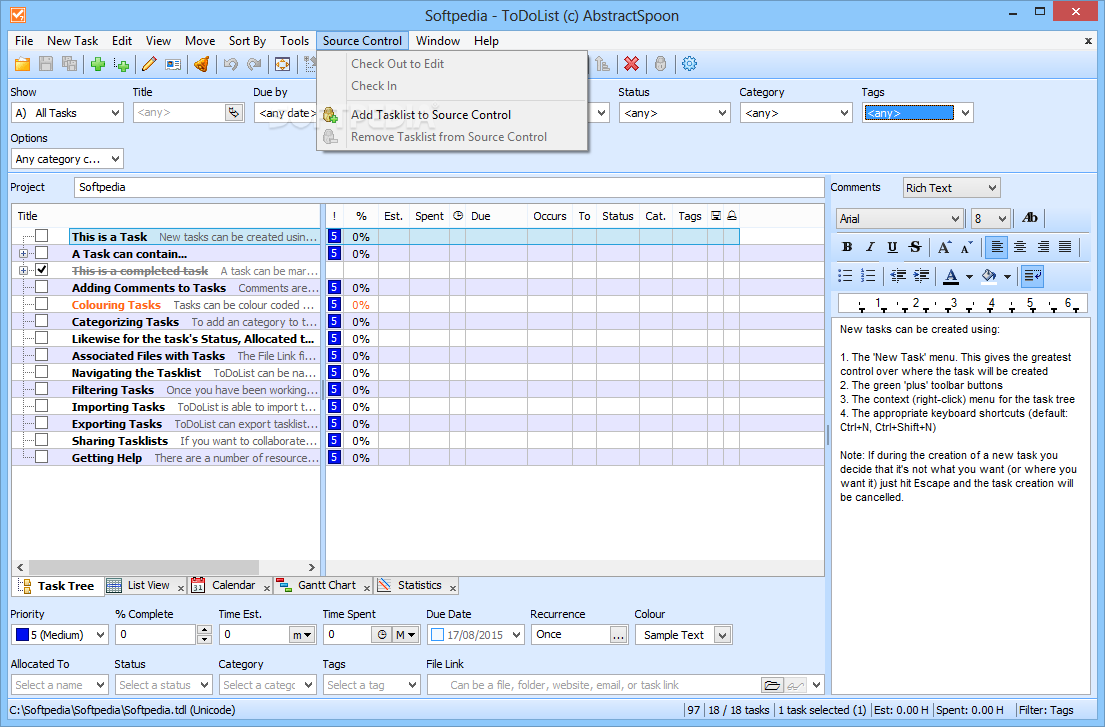Toggle strikethrough formatting in comments
Screen dimensions: 1105x727
[915, 247]
